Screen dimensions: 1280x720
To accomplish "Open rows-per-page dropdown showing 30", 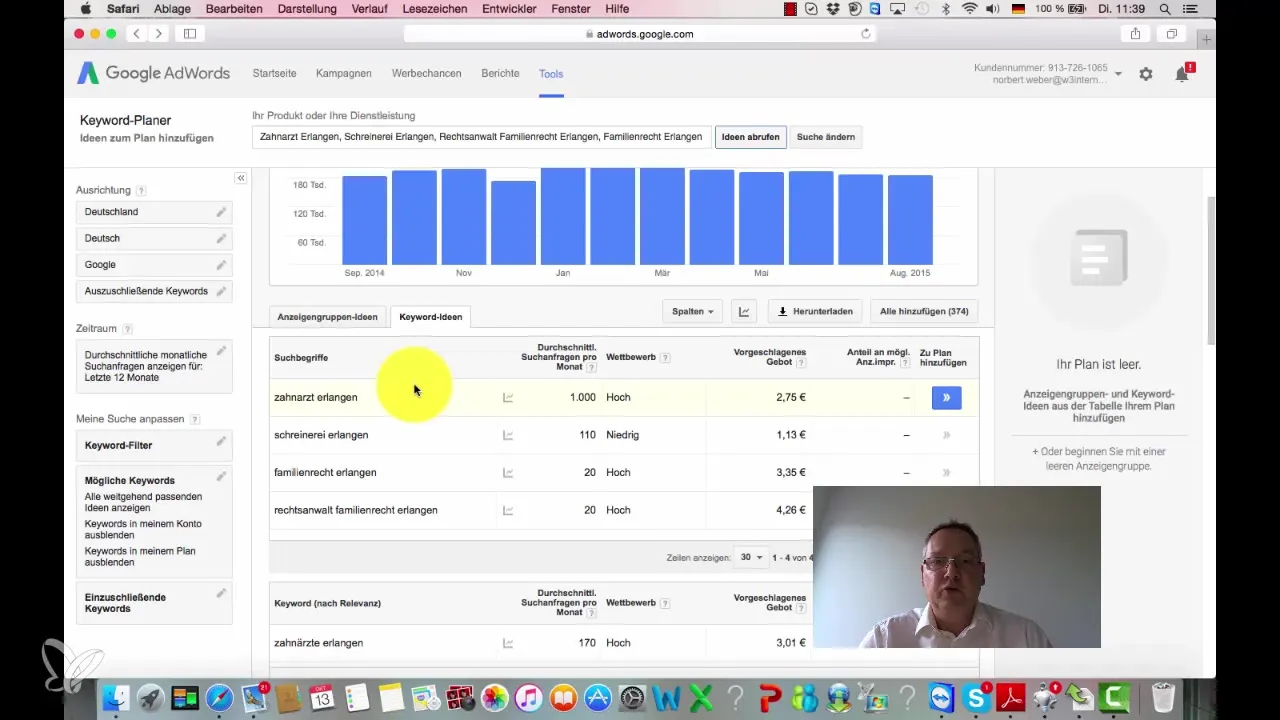I will pos(751,557).
